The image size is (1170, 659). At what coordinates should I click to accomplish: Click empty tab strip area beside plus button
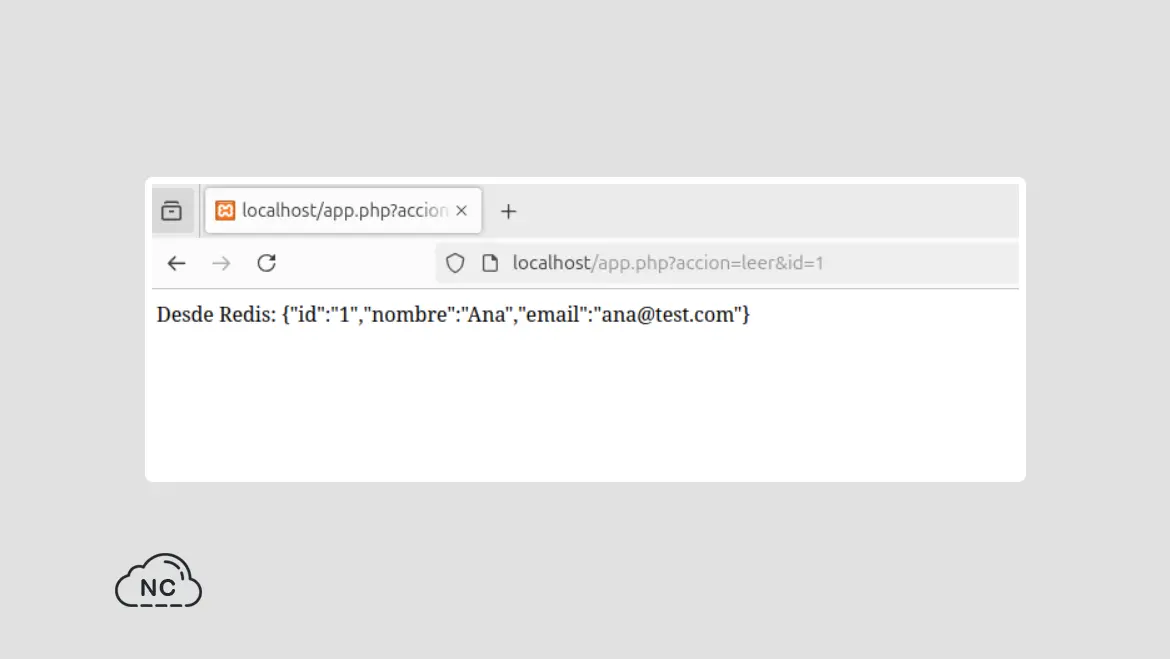click(769, 211)
